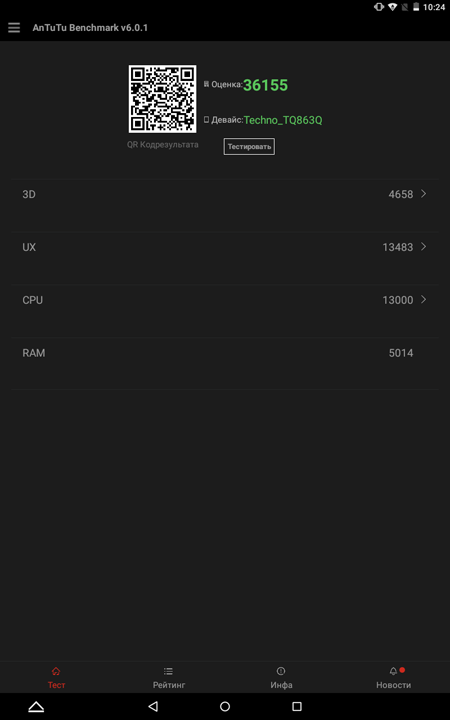Image resolution: width=450 pixels, height=720 pixels.
Task: Tap the vibrate mode status icon
Action: 379,7
